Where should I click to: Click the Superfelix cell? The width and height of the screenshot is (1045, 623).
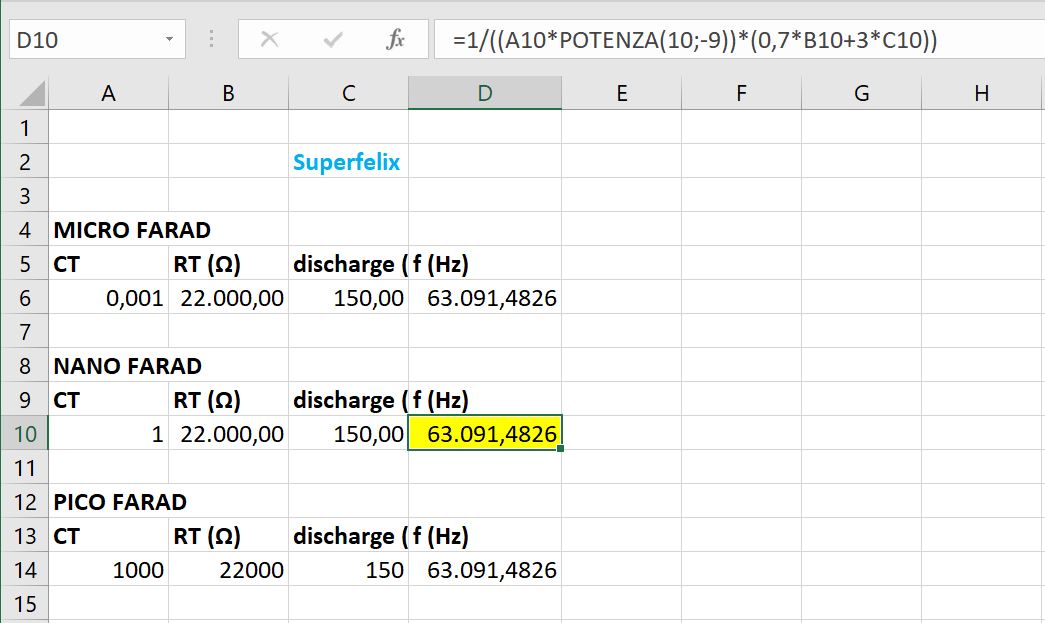(347, 162)
